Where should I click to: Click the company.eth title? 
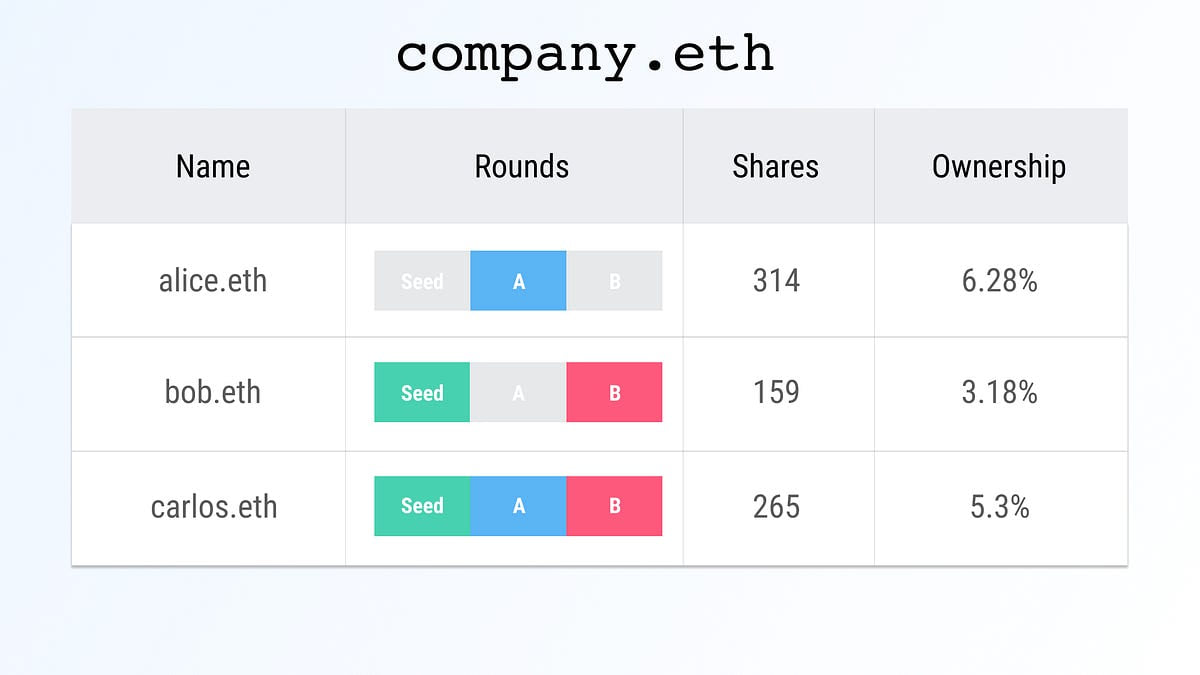(585, 55)
